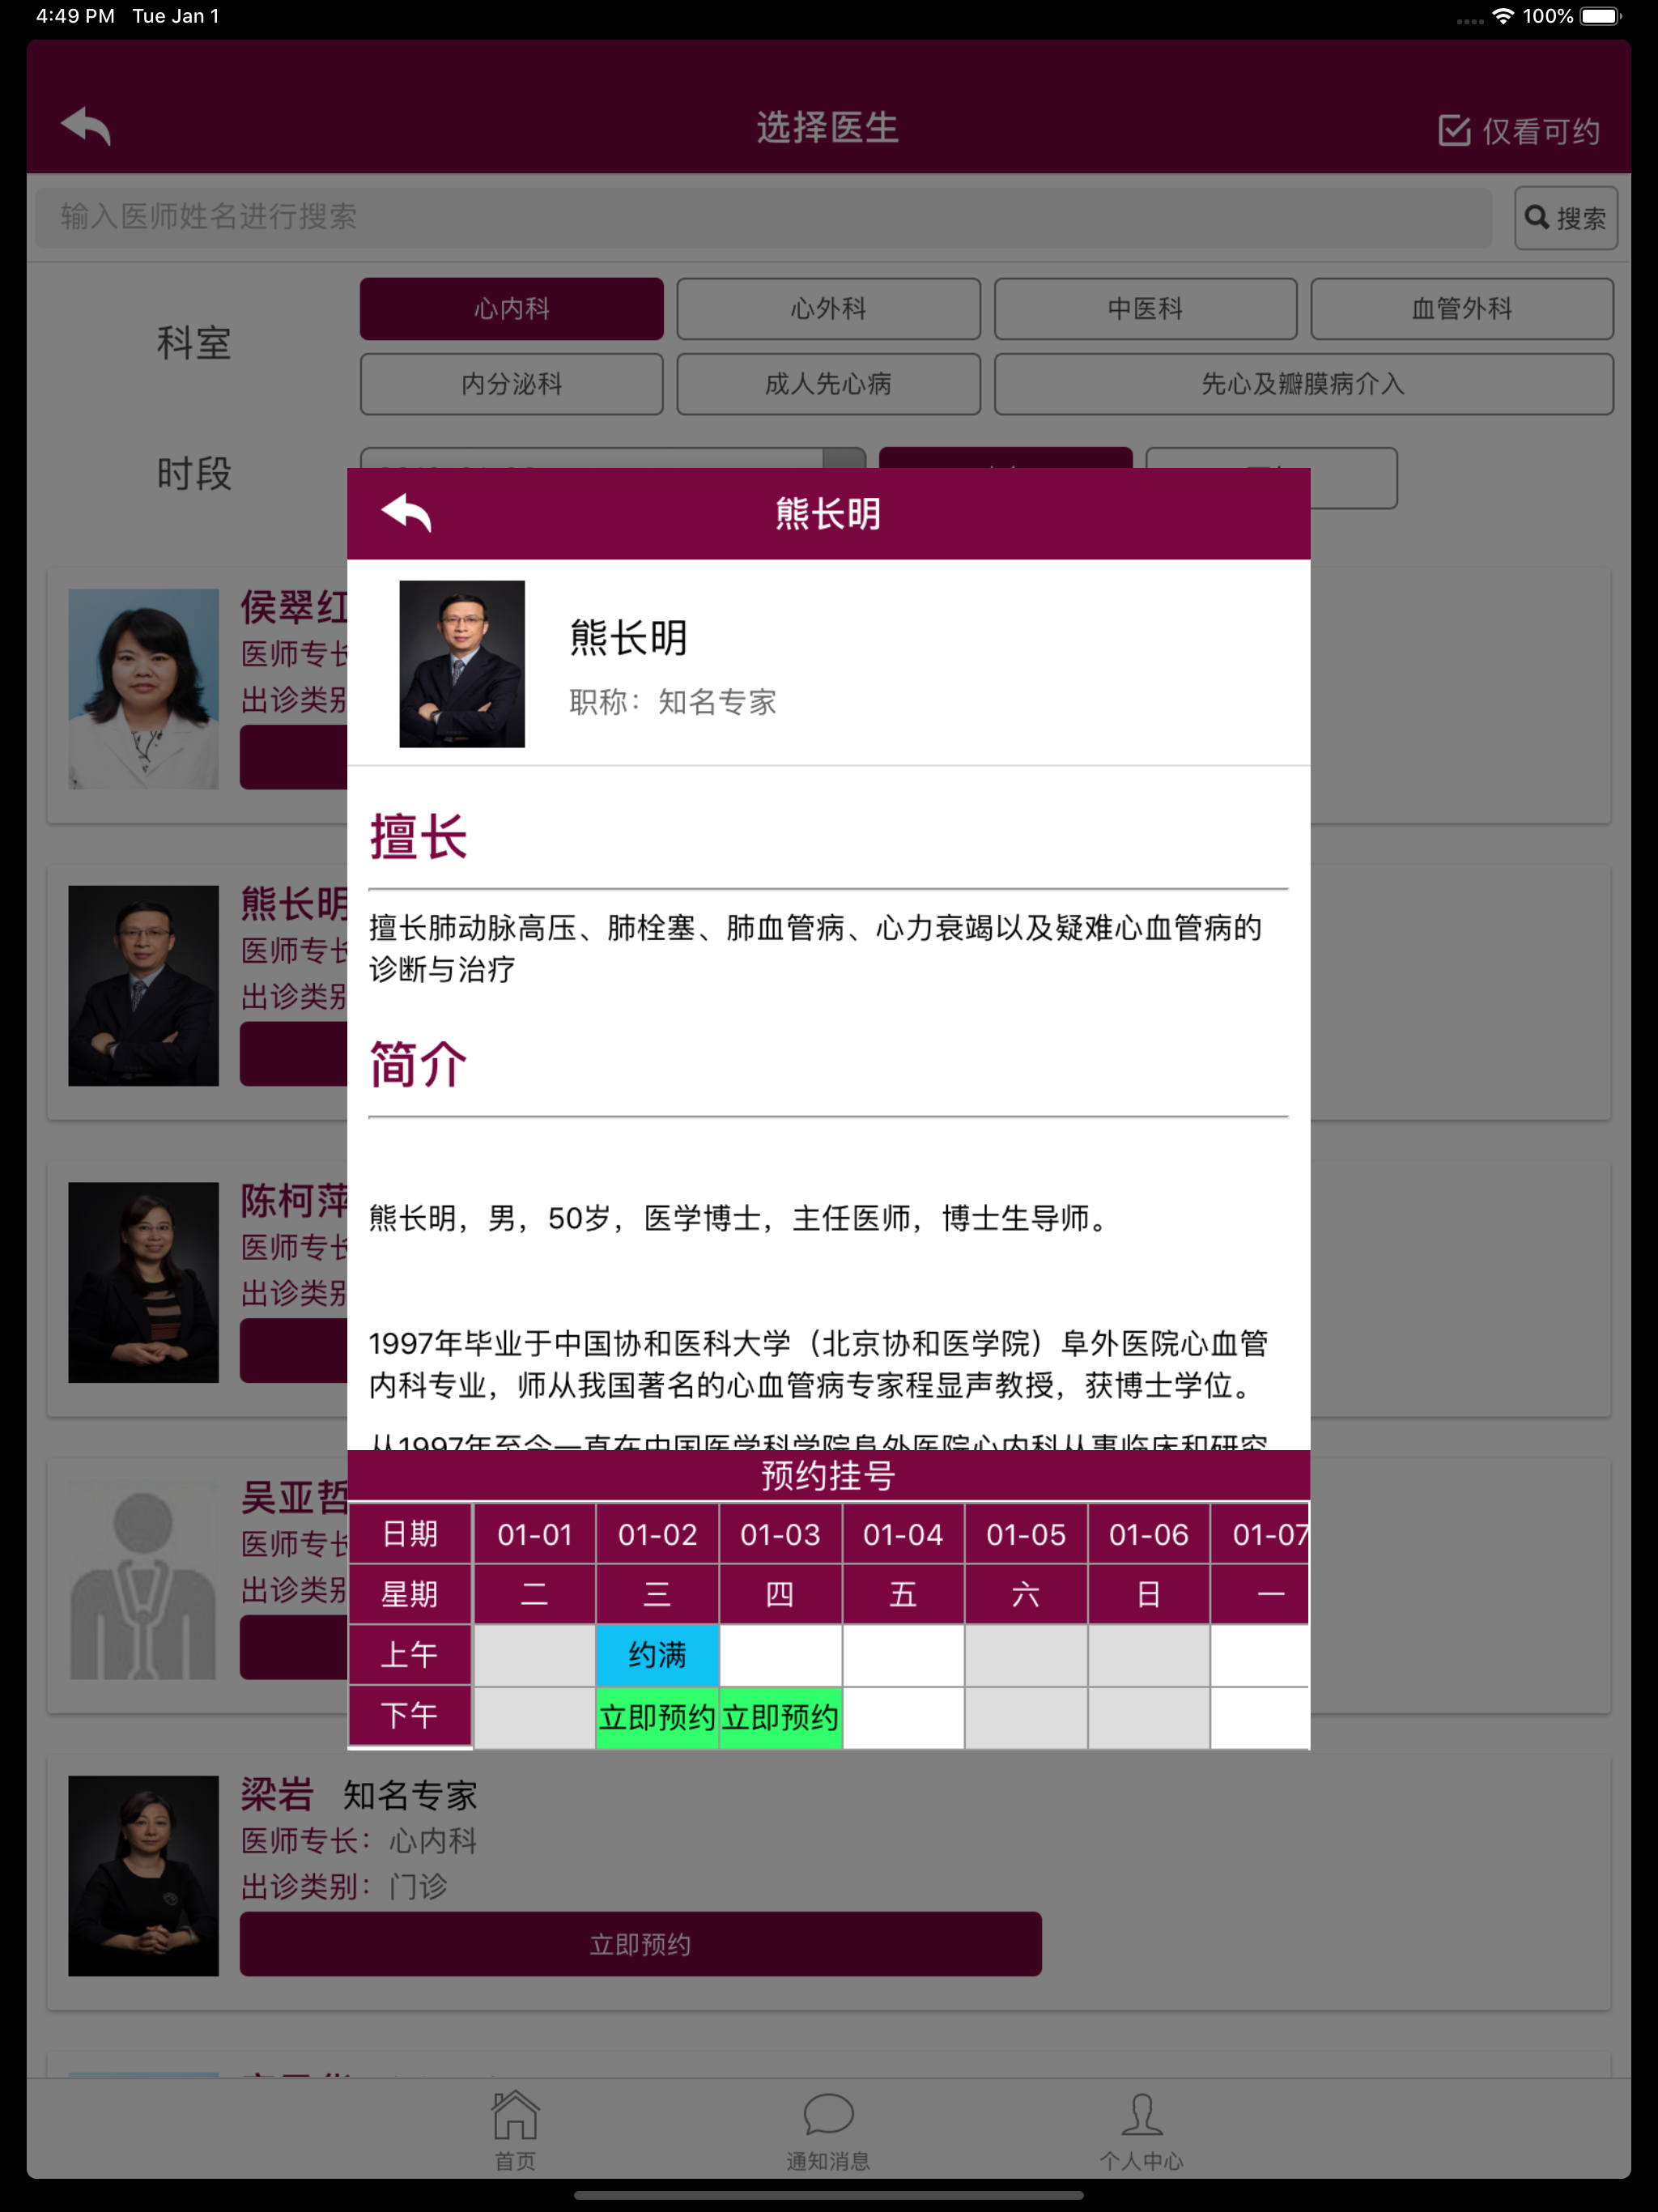Screen dimensions: 1658x2212
Task: Select the 血管外科 department
Action: click(x=1461, y=309)
